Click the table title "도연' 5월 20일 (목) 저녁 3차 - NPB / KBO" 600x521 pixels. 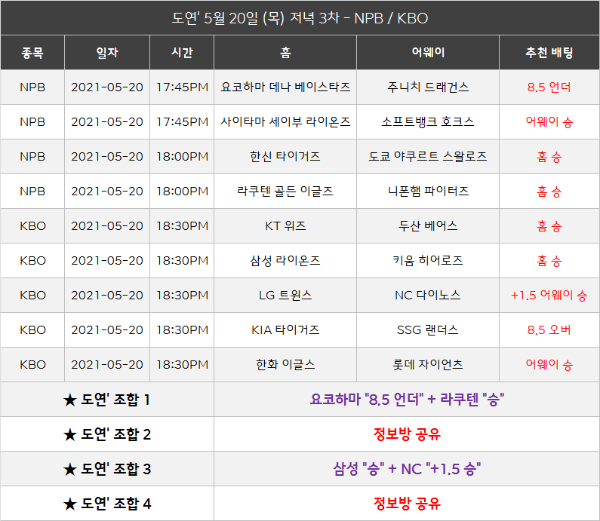point(300,18)
